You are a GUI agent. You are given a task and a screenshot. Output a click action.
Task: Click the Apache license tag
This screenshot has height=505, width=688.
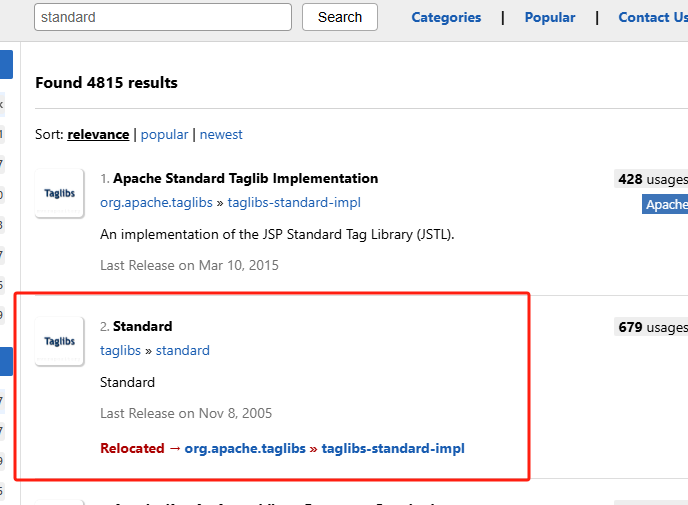point(665,204)
